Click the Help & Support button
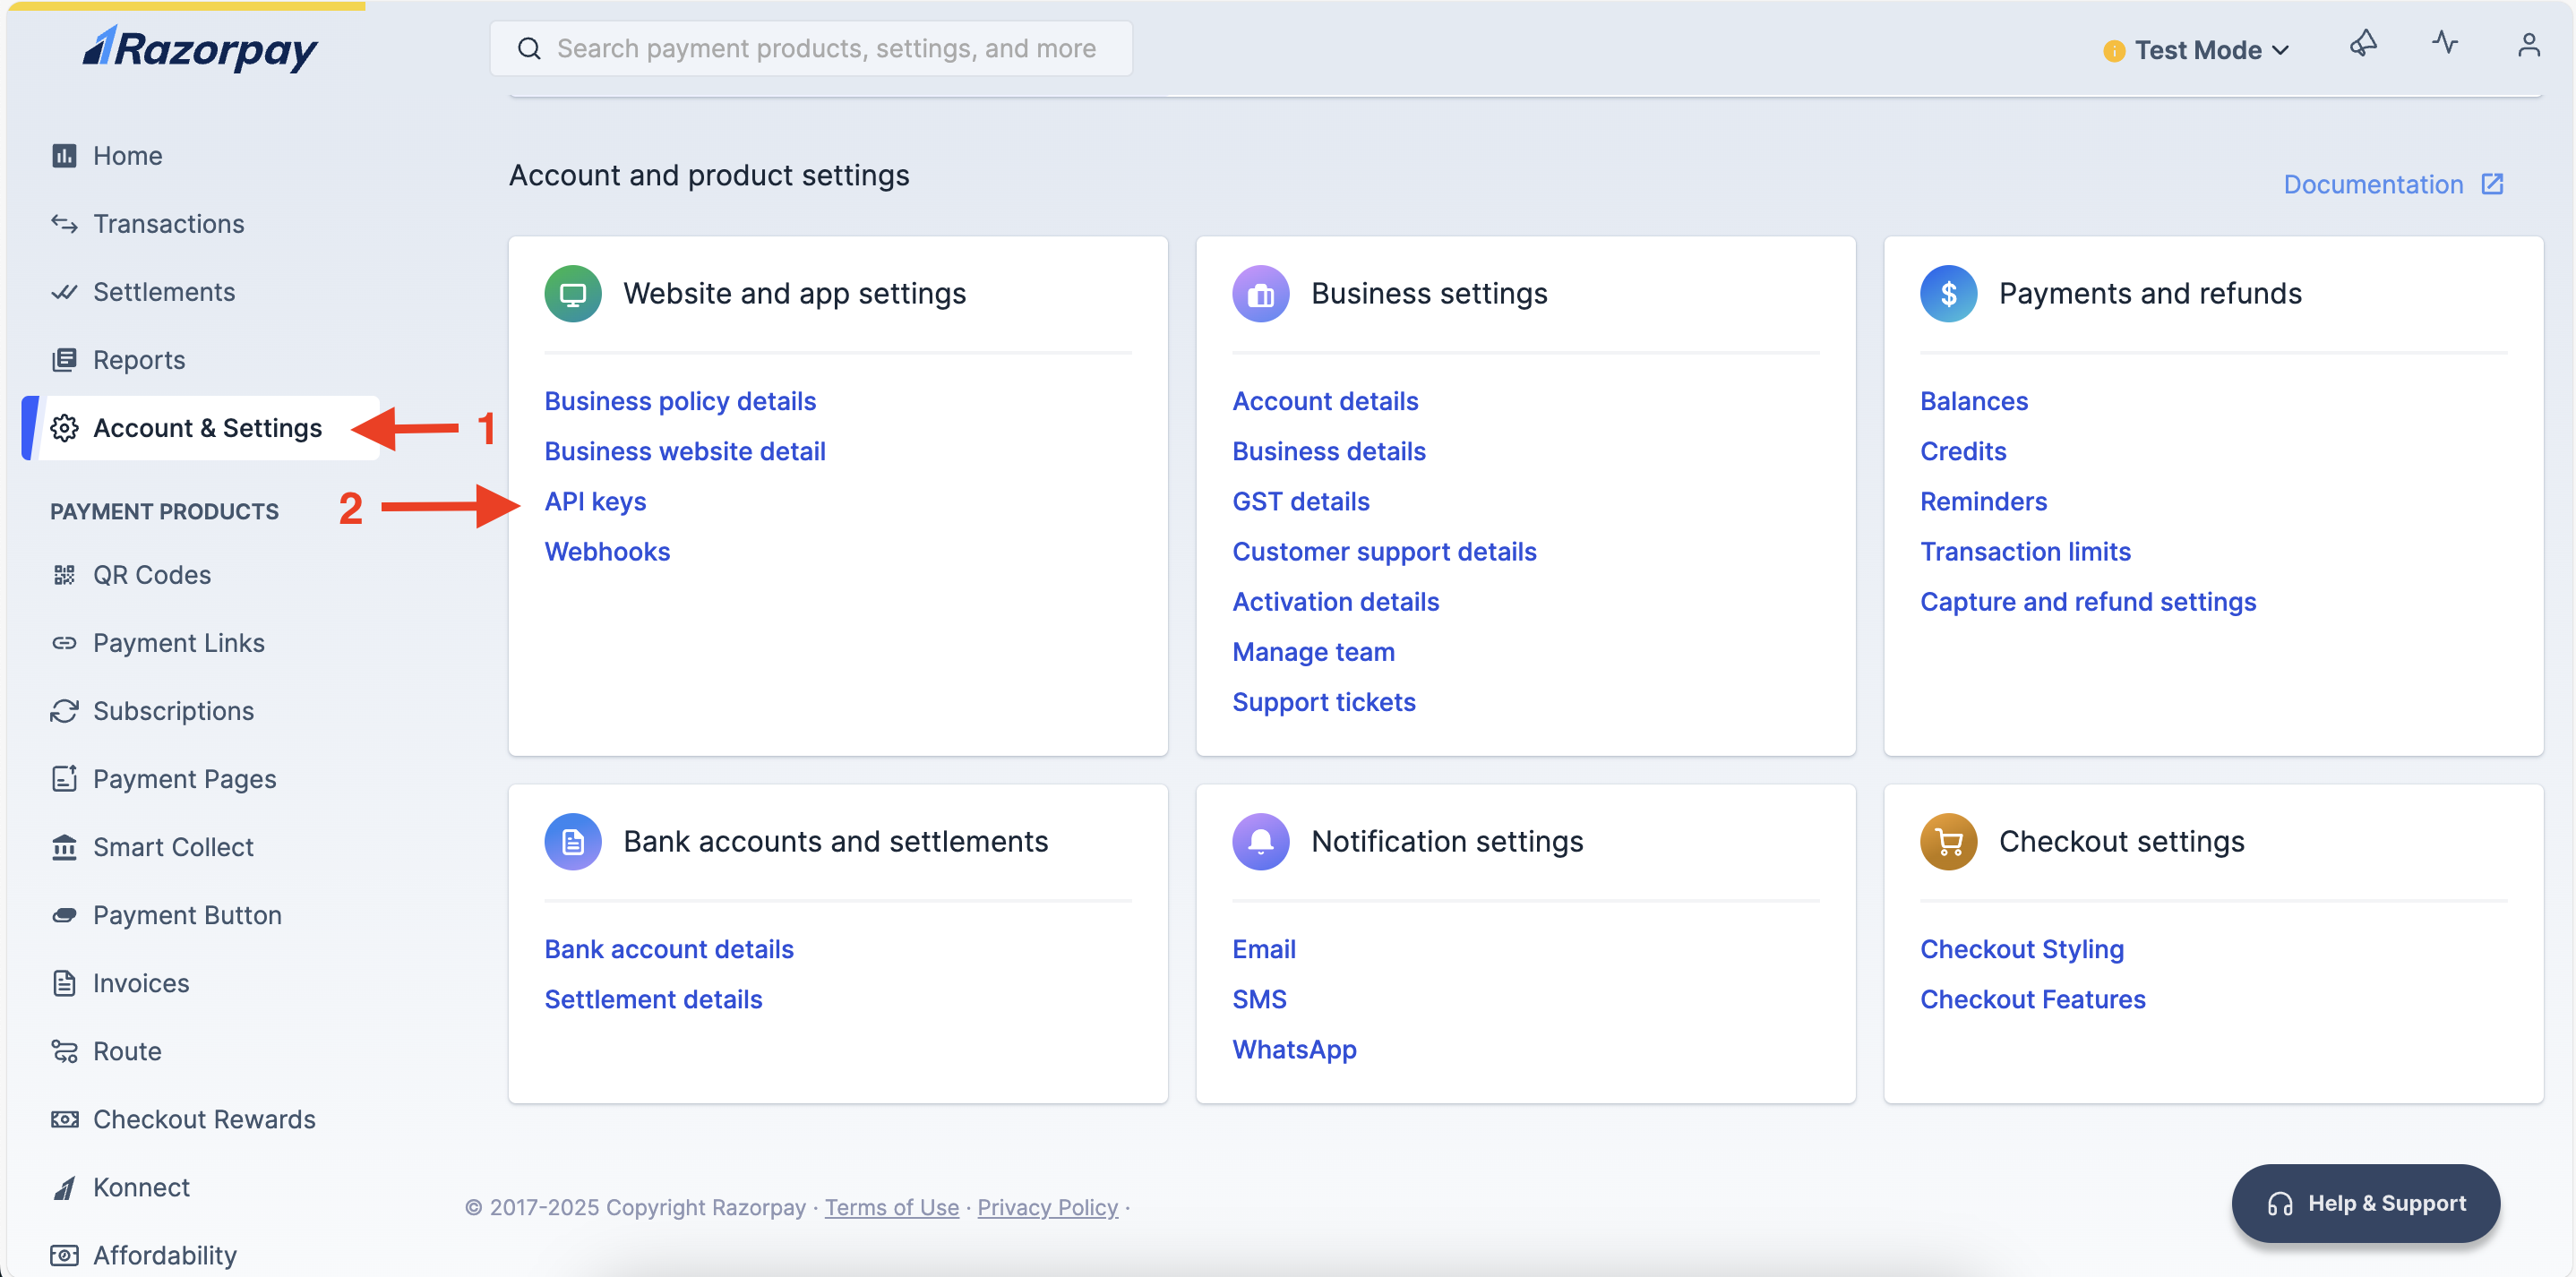Viewport: 2576px width, 1277px height. tap(2366, 1203)
